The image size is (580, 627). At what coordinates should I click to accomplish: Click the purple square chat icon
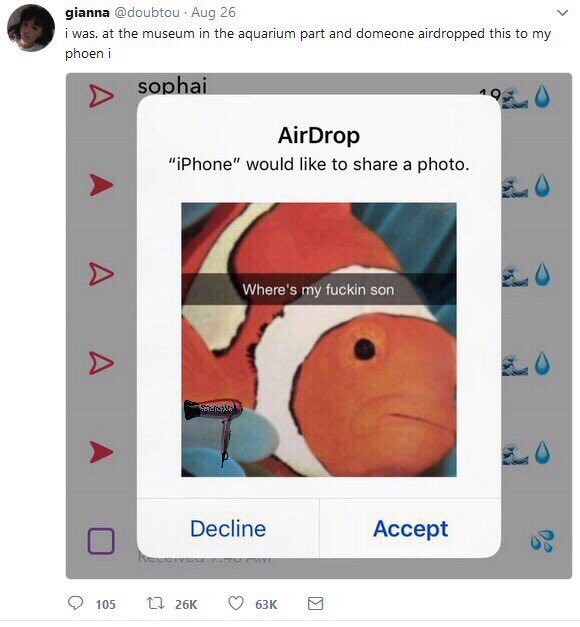coord(101,541)
